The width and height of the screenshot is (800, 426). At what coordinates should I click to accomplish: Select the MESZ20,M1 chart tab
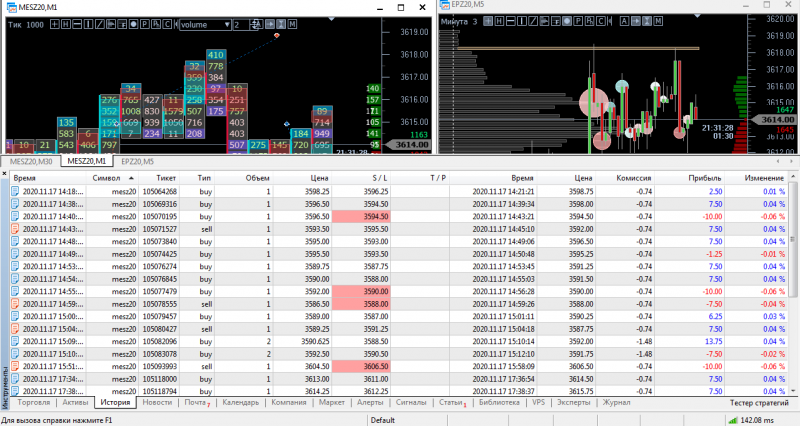click(x=87, y=161)
